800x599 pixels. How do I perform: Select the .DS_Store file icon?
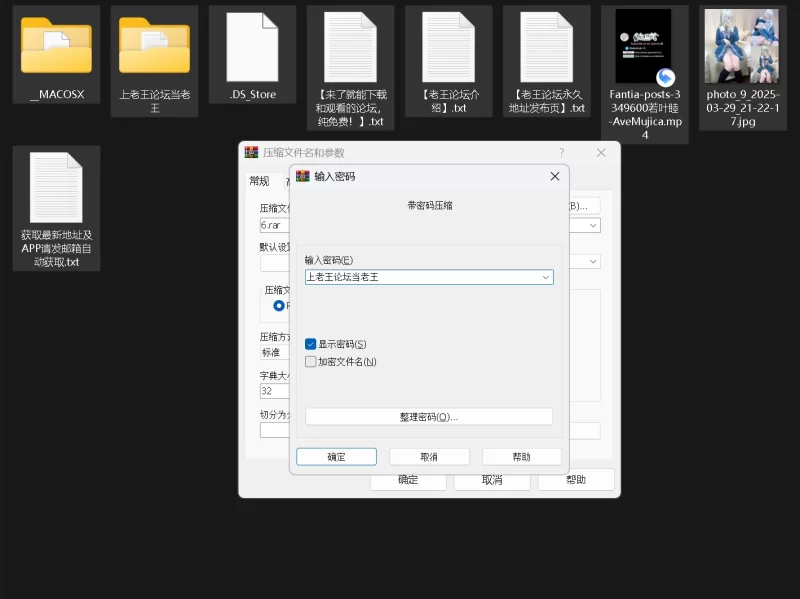(x=251, y=47)
